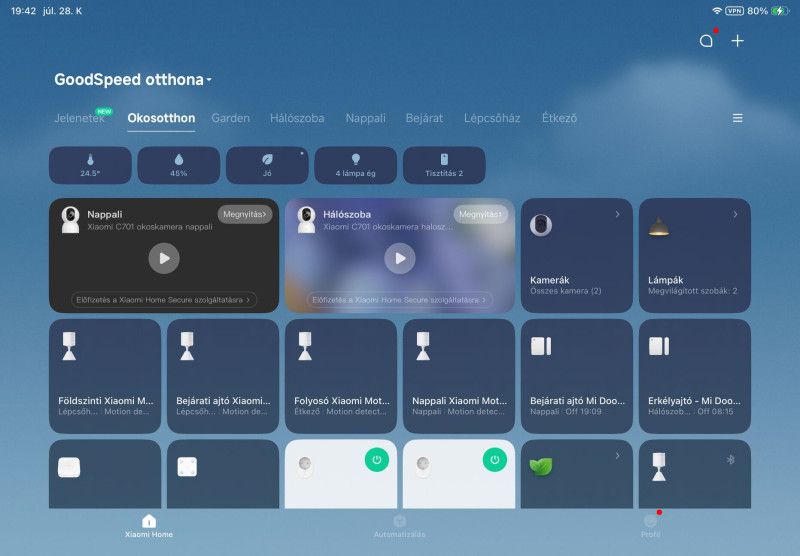Switch to the Étkező room tab
800x556 pixels.
coord(559,118)
